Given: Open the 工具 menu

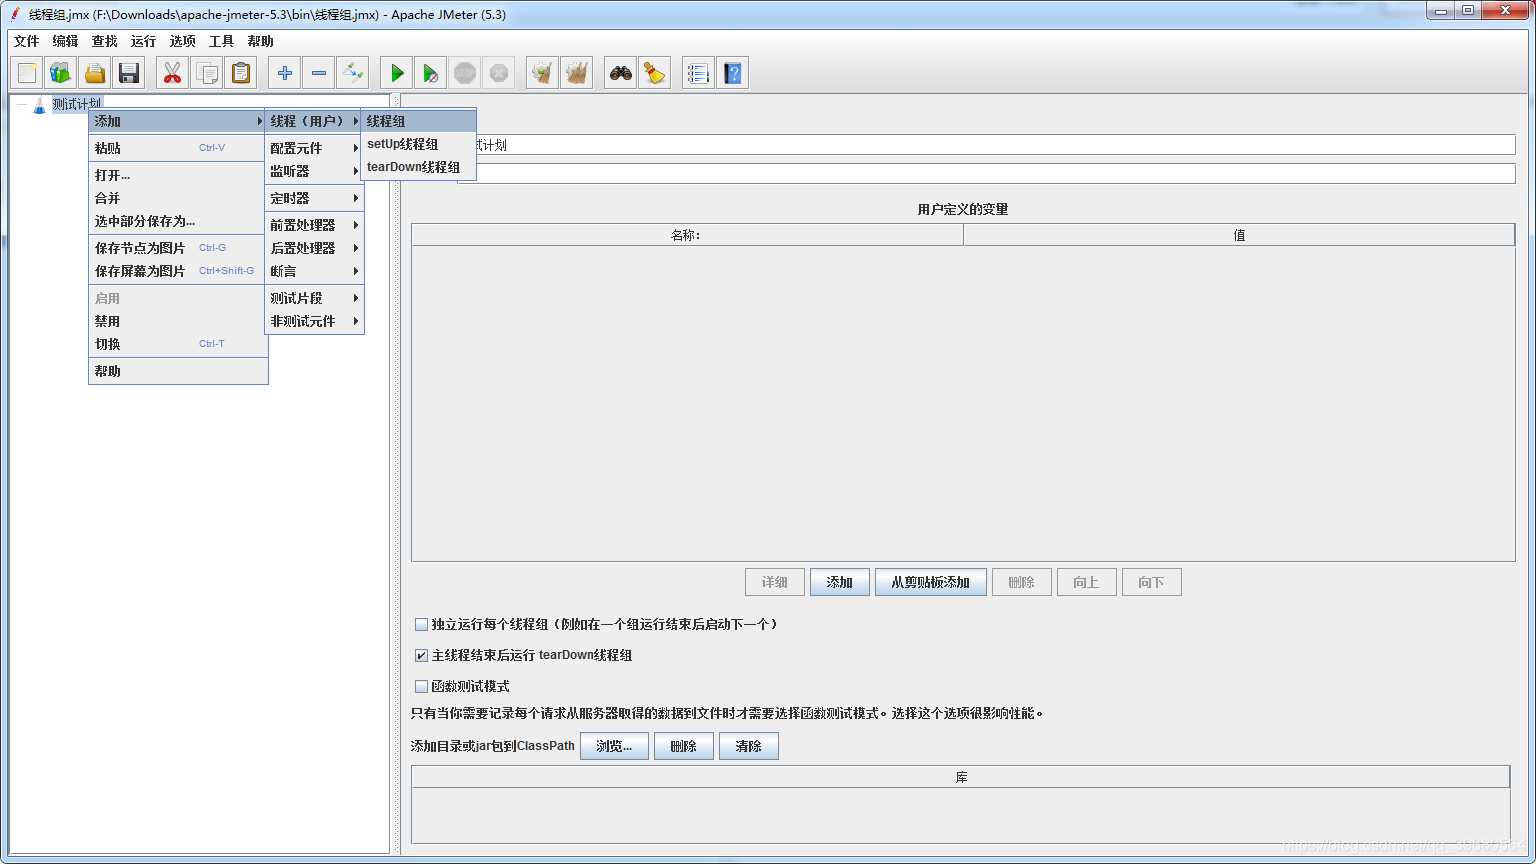Looking at the screenshot, I should (222, 41).
